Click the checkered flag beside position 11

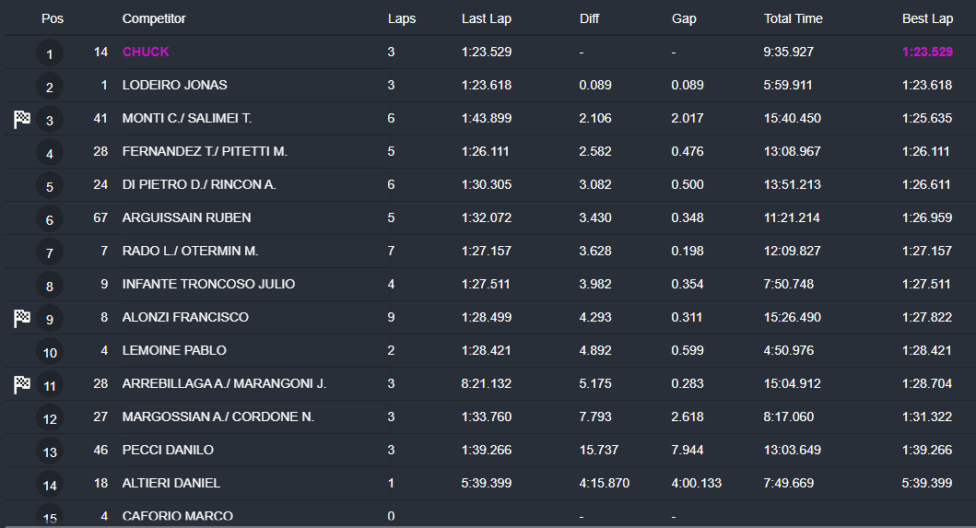[x=22, y=384]
